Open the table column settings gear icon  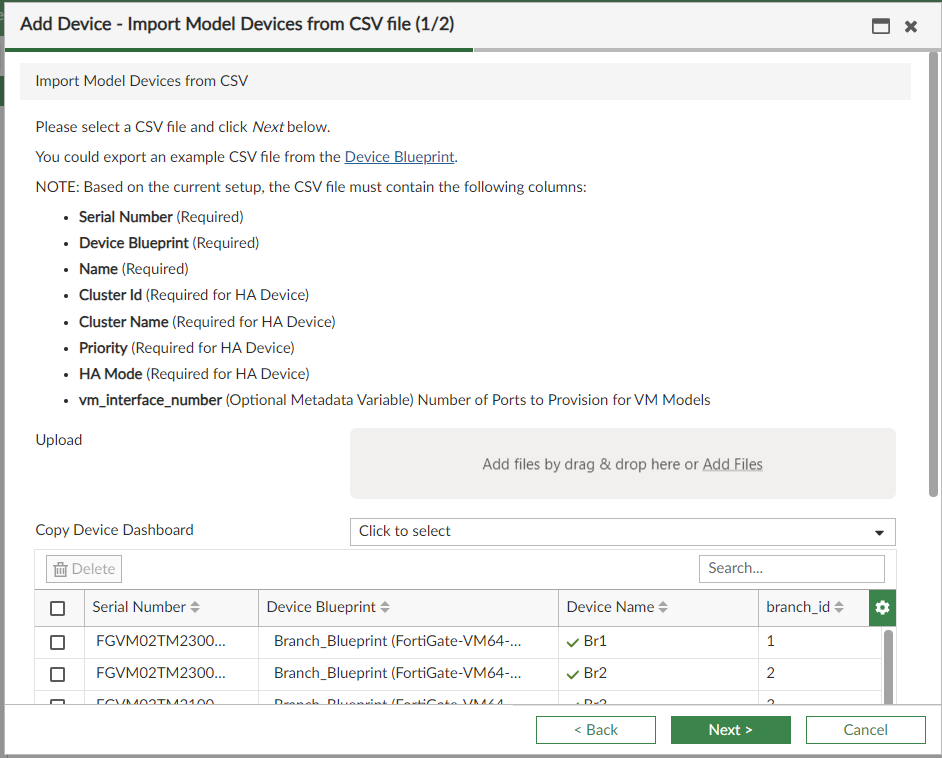[x=882, y=607]
